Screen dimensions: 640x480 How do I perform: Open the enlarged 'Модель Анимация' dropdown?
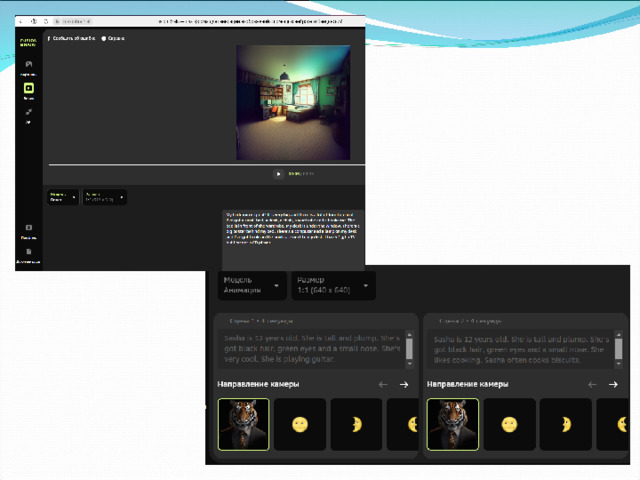point(252,285)
